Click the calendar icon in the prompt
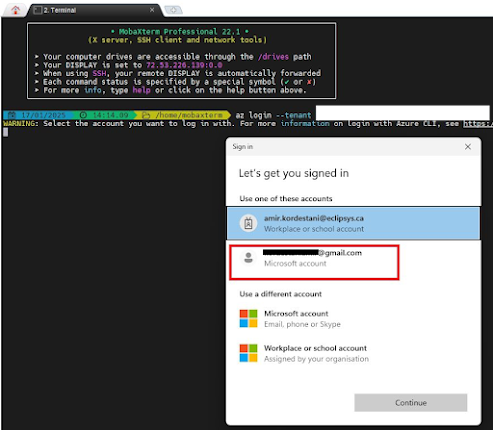Image resolution: width=493 pixels, height=430 pixels. (x=12, y=115)
